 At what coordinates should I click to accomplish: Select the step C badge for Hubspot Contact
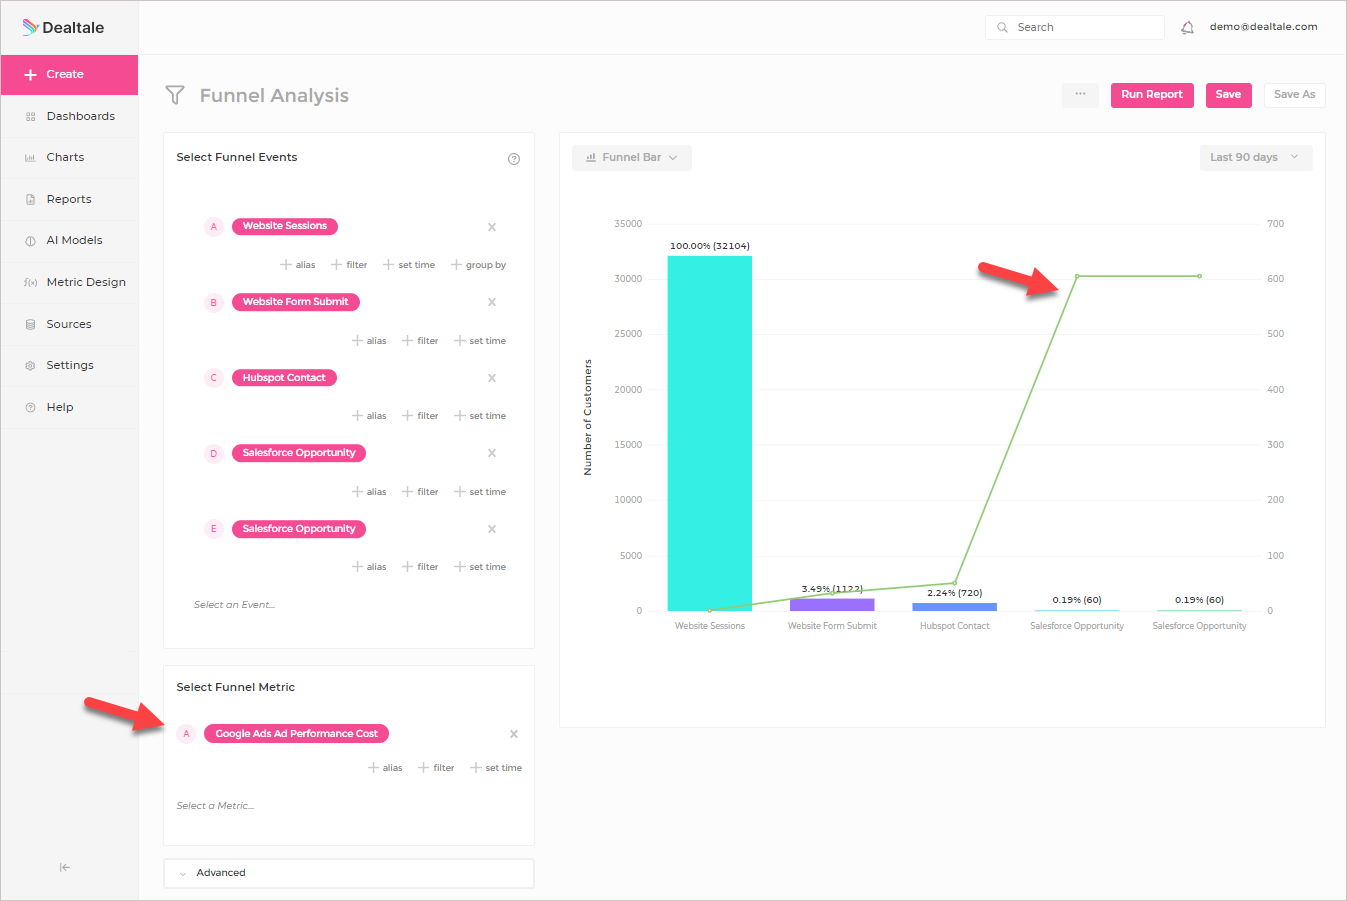(x=213, y=378)
